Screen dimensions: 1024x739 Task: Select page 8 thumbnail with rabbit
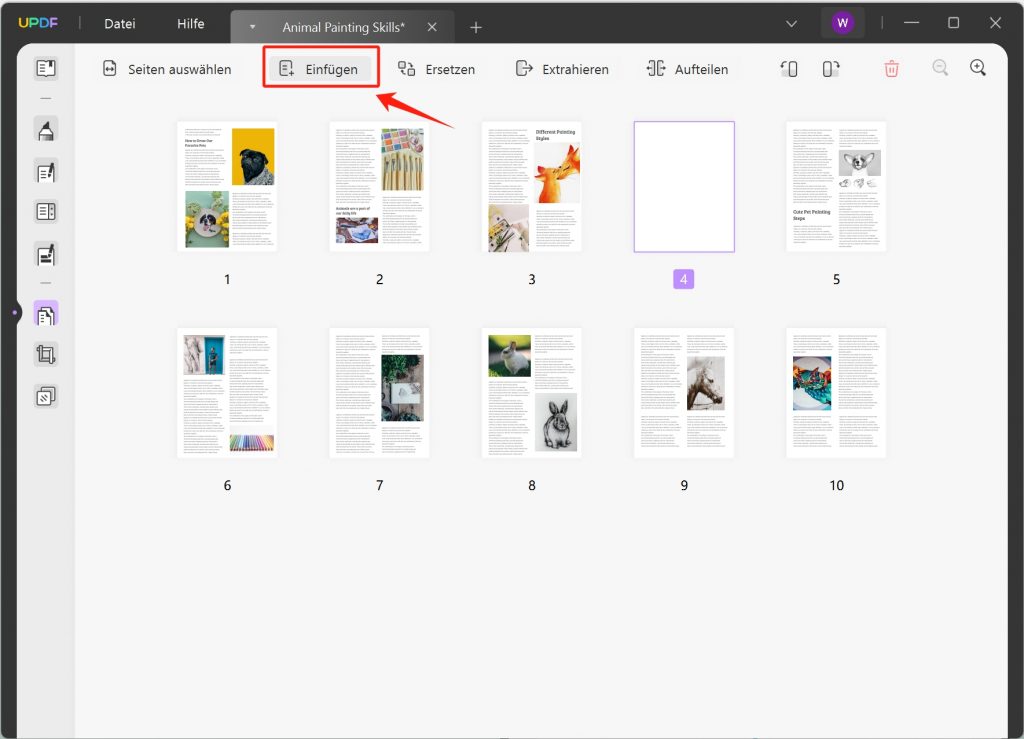click(532, 393)
